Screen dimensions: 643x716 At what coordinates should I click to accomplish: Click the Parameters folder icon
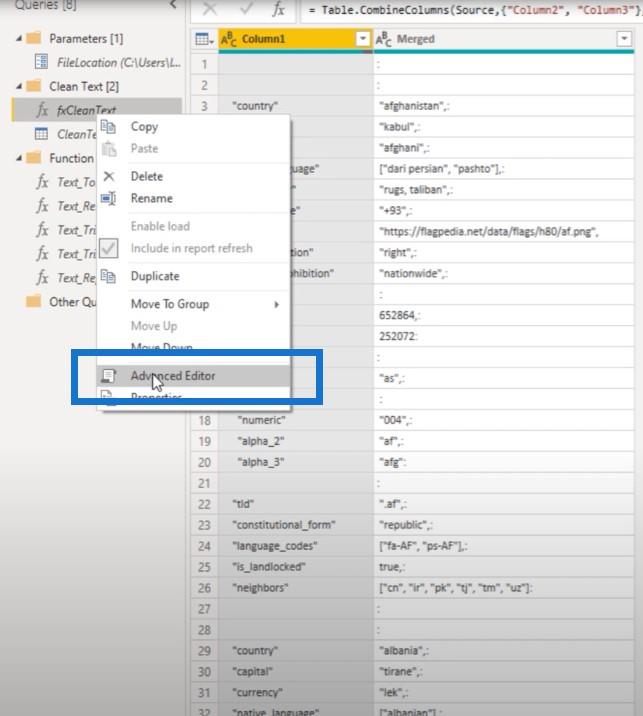click(34, 38)
